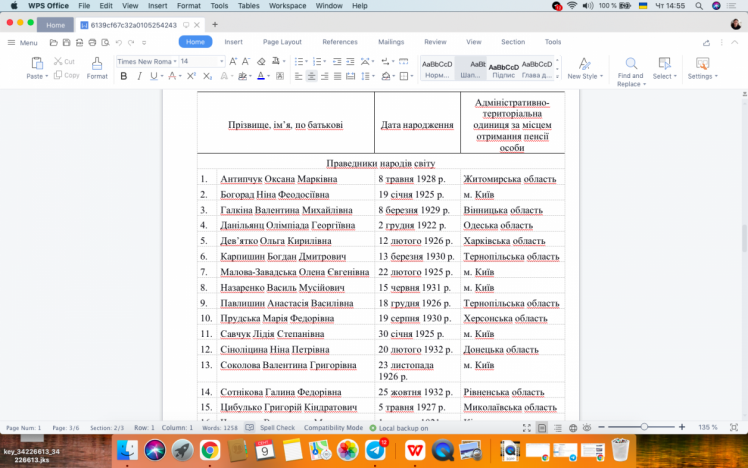
Task: Click the Undo arrow icon
Action: click(x=118, y=42)
